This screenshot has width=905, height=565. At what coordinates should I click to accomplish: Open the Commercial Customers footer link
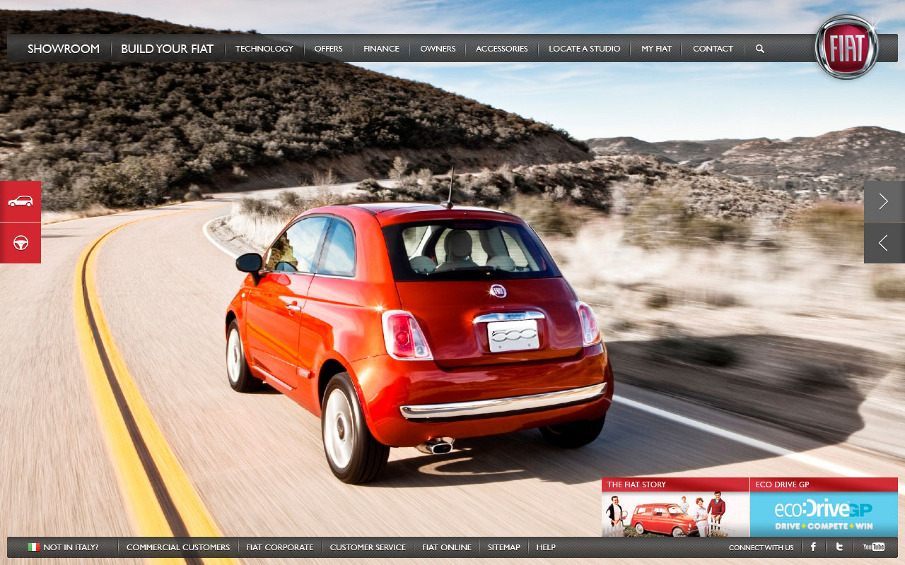tap(178, 547)
